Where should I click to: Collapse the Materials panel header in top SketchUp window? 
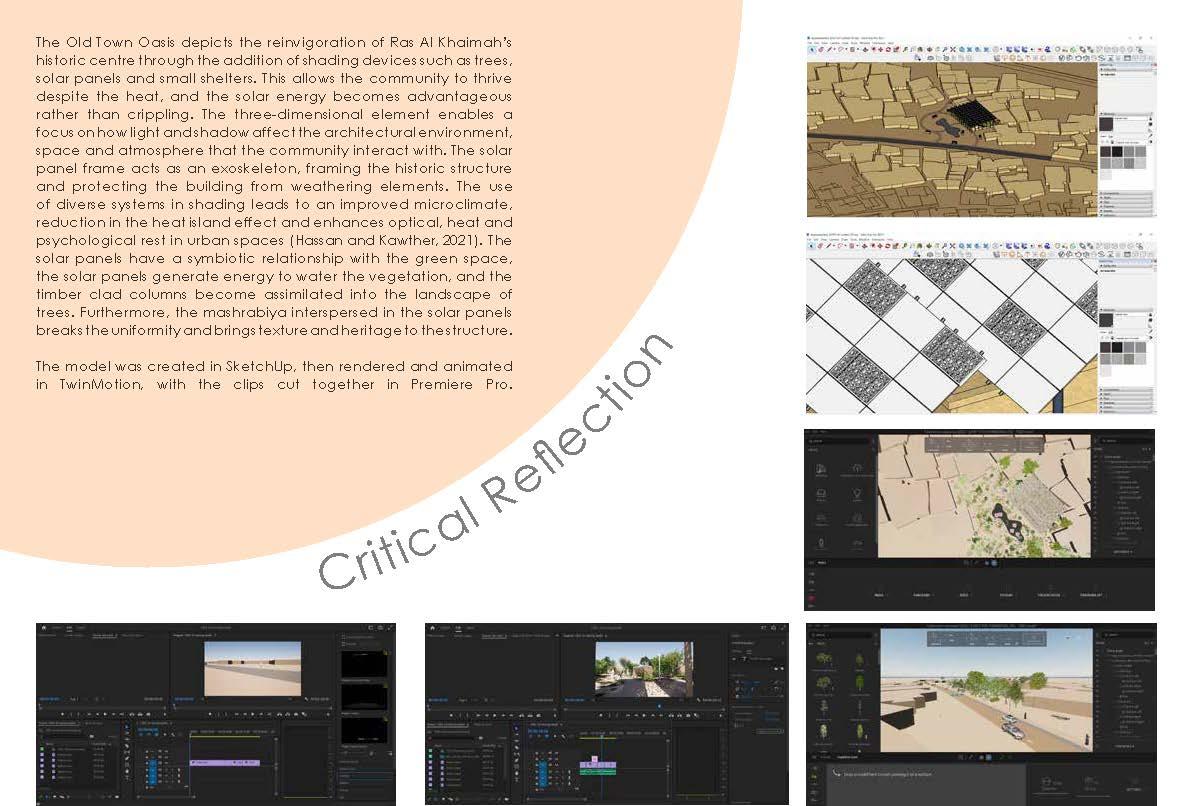click(1126, 114)
